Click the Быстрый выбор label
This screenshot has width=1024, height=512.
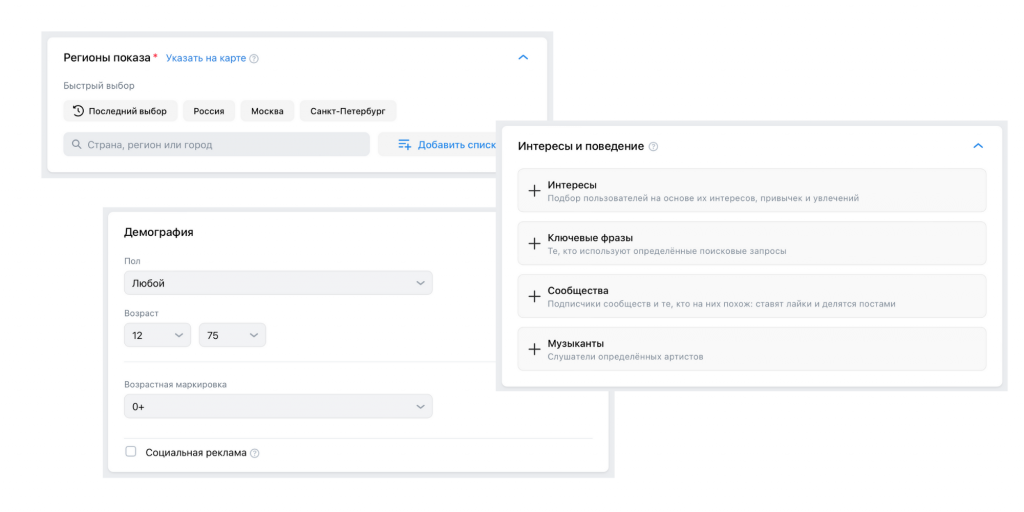coord(99,86)
